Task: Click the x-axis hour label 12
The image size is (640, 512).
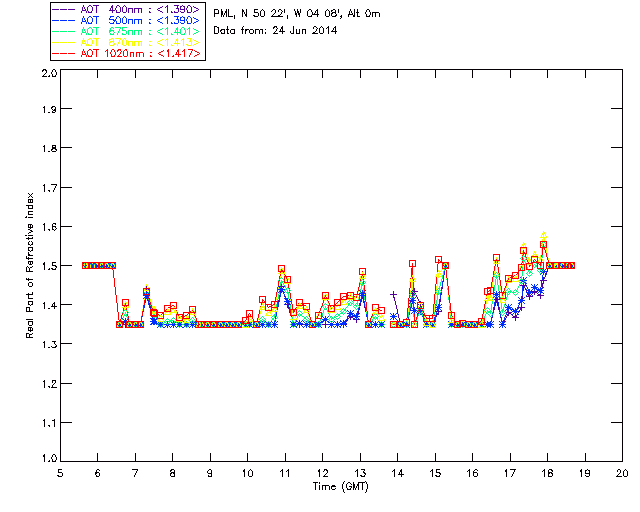Action: (x=322, y=473)
